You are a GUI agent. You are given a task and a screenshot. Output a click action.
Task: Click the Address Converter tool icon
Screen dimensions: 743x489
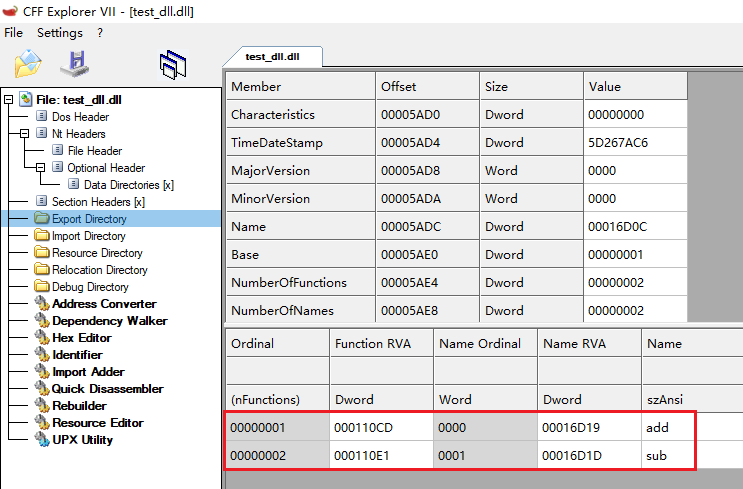pos(42,304)
